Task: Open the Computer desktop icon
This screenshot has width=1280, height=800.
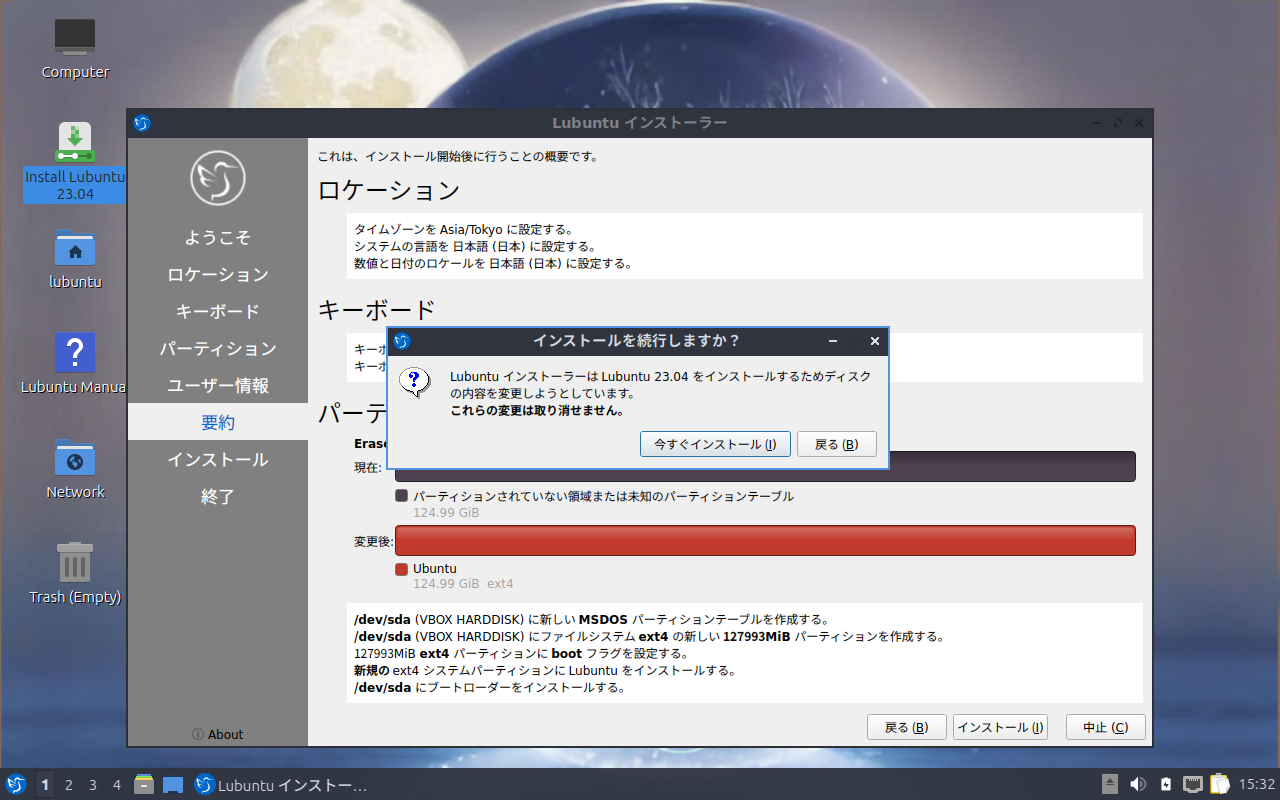Action: click(75, 48)
